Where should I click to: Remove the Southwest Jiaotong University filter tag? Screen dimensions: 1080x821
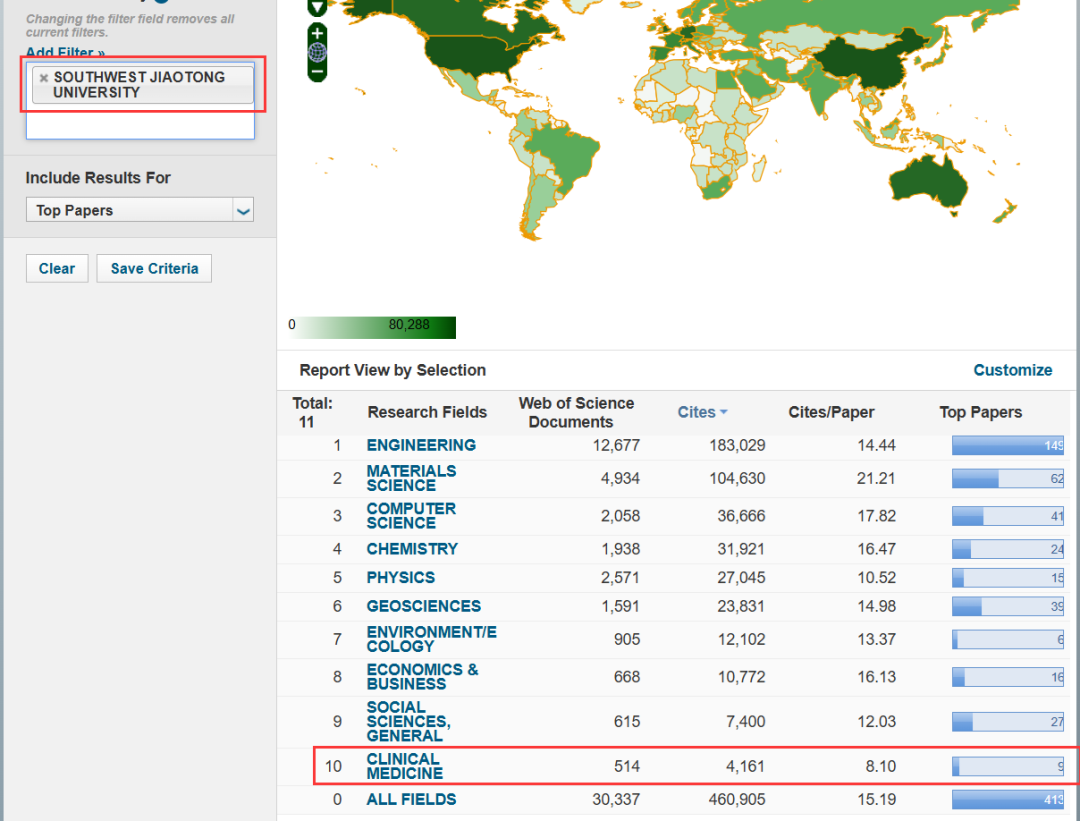43,78
